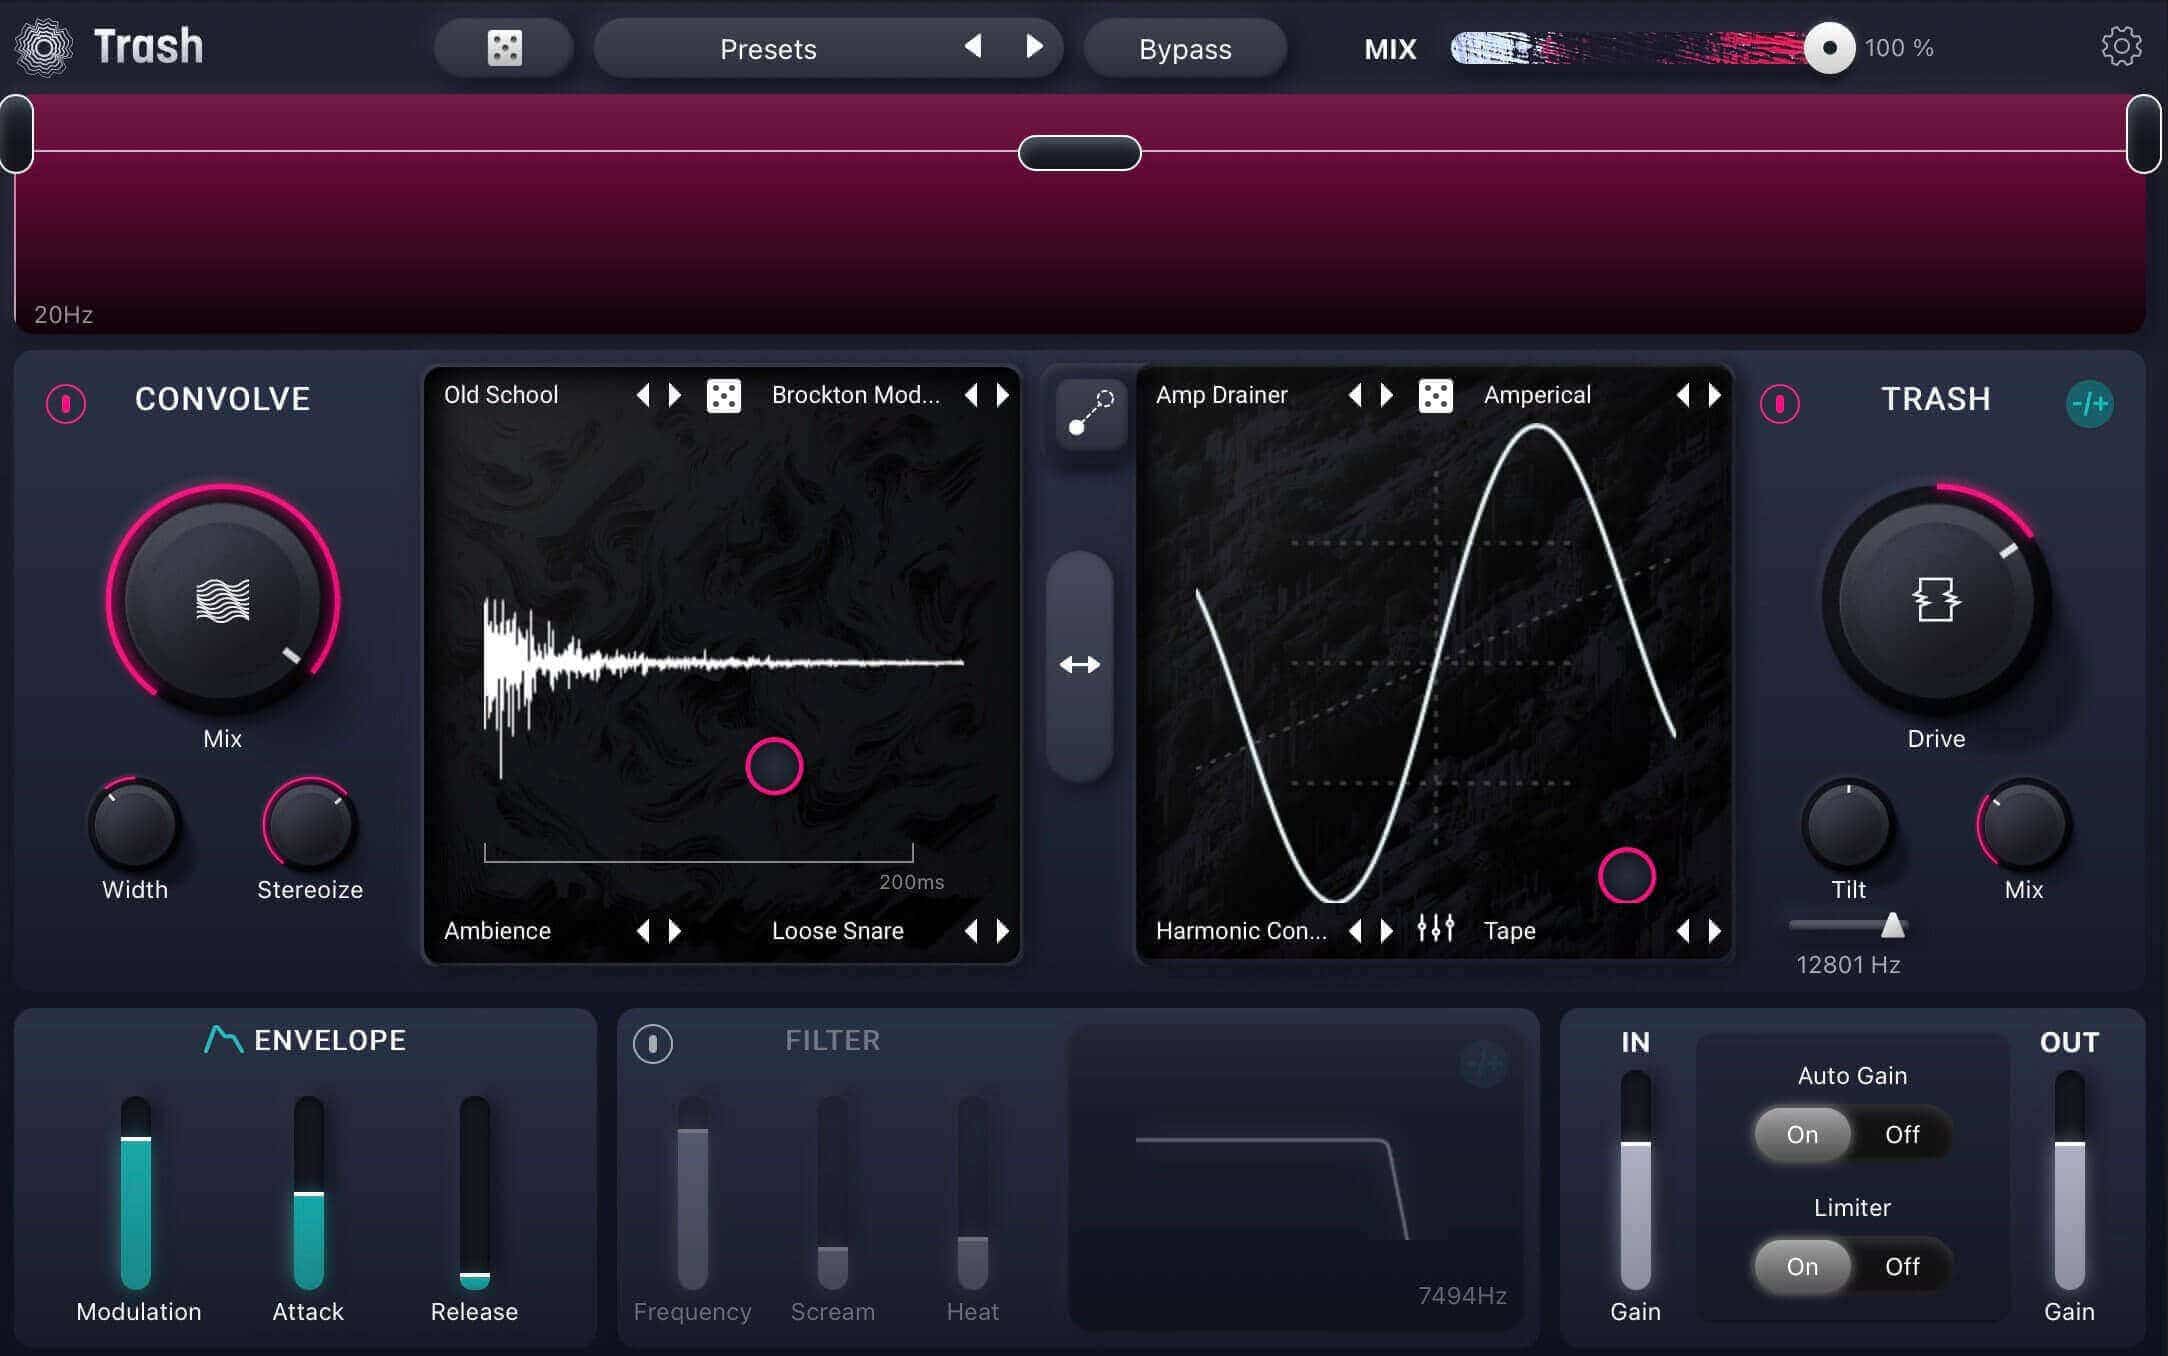Click the IN Gain slider
The width and height of the screenshot is (2168, 1356).
coord(1635,1180)
